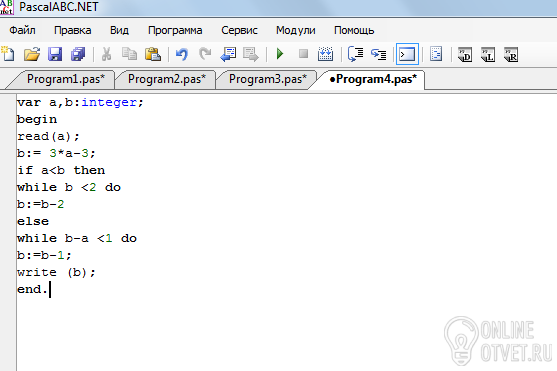Undo the last edit
This screenshot has width=557, height=371.
(x=182, y=54)
